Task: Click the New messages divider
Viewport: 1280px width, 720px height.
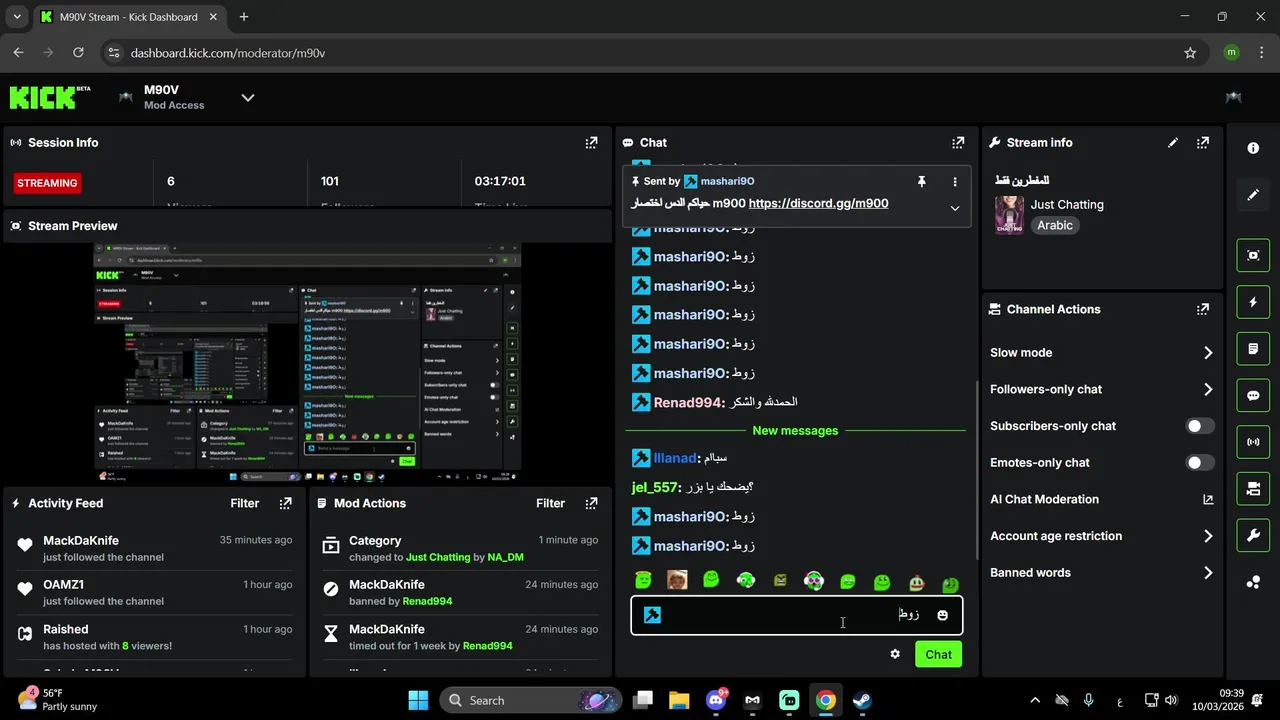Action: [x=795, y=431]
